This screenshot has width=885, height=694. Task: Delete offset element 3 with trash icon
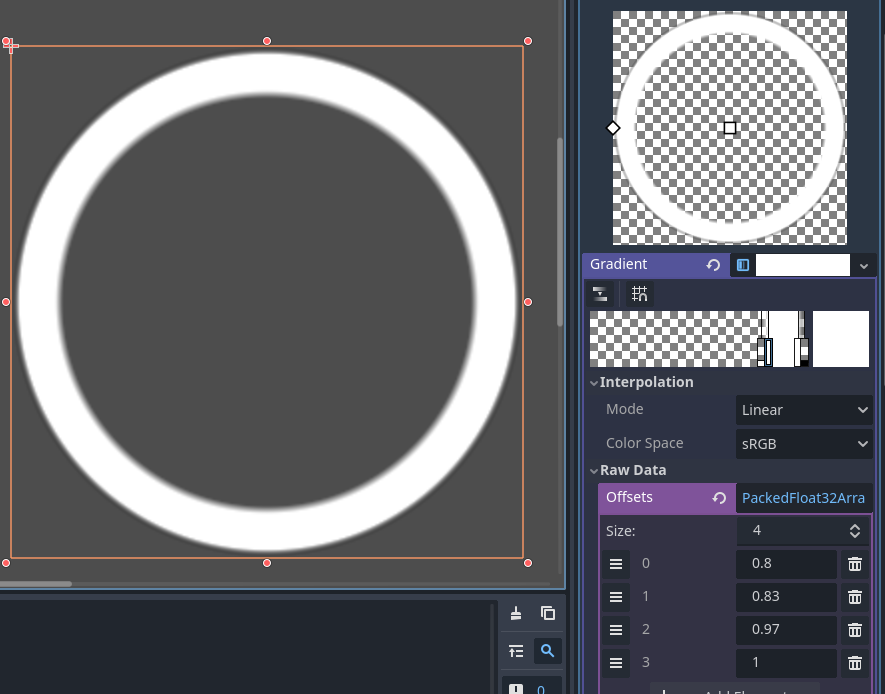pos(855,662)
